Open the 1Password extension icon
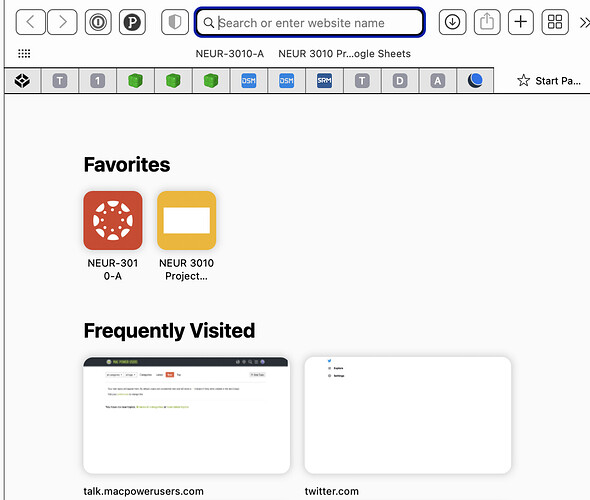 (98, 23)
